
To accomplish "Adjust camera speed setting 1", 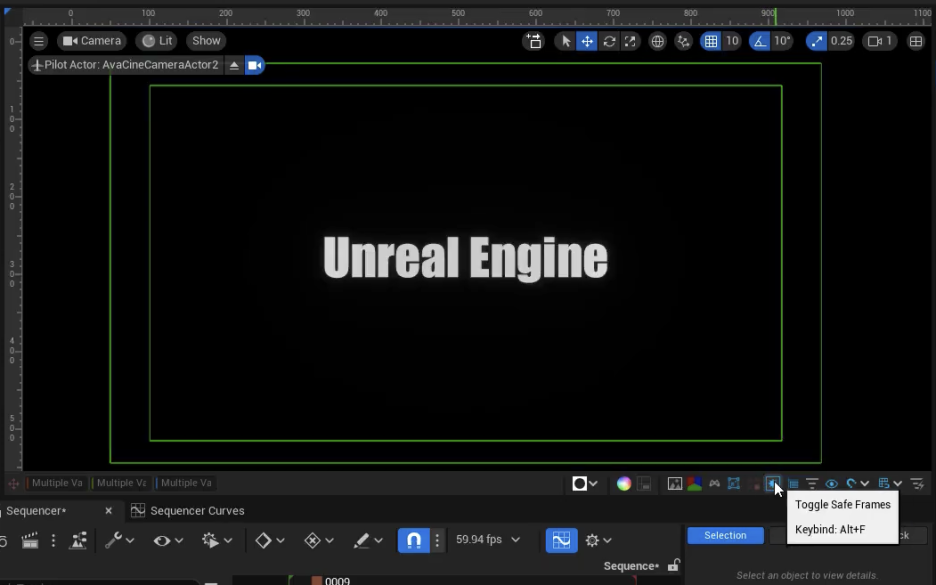I will (880, 41).
